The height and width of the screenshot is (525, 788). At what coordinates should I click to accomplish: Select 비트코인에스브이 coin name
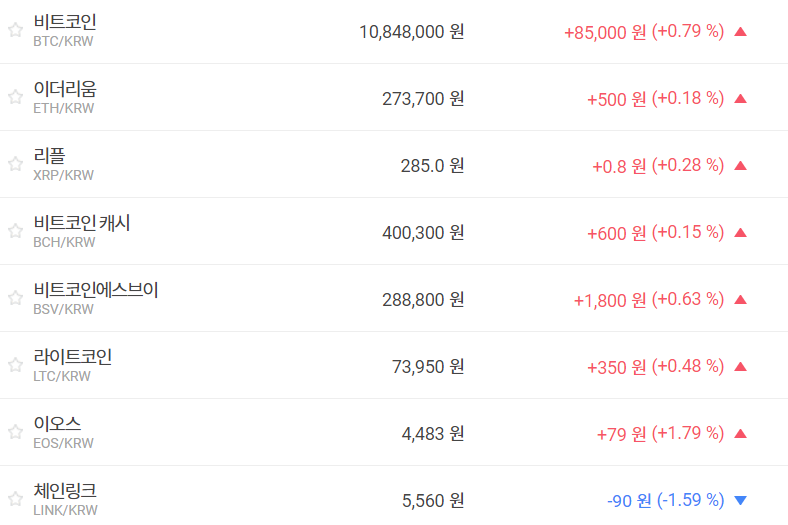click(x=96, y=290)
